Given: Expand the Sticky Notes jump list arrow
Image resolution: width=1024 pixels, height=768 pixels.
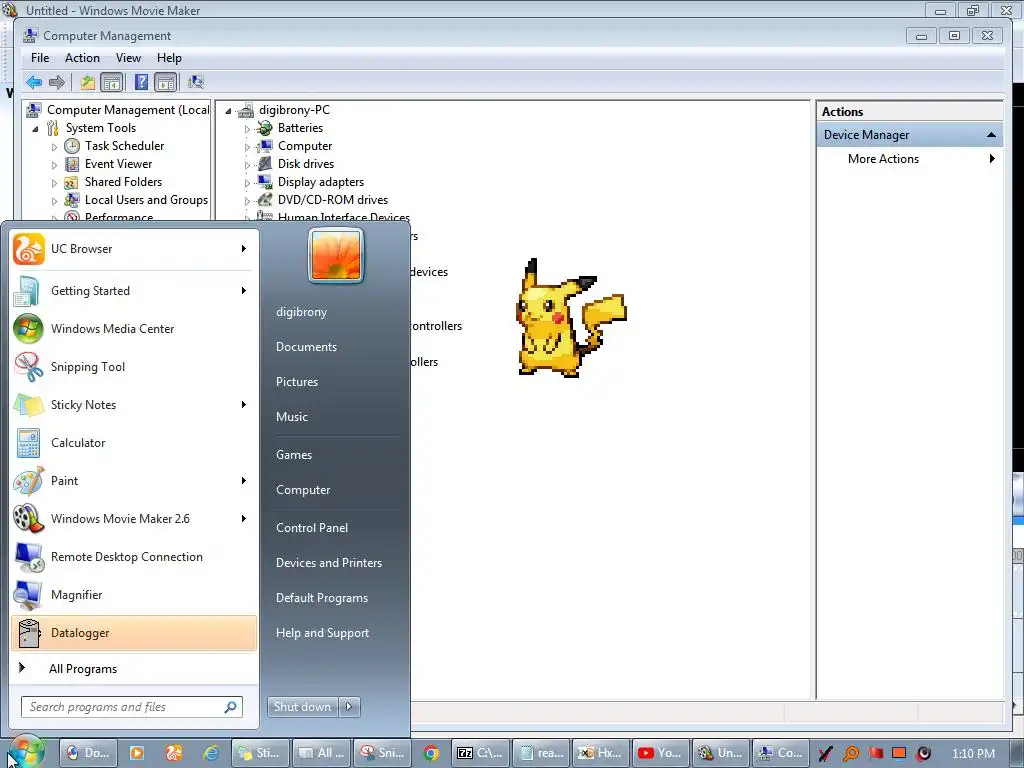Looking at the screenshot, I should pyautogui.click(x=244, y=405).
